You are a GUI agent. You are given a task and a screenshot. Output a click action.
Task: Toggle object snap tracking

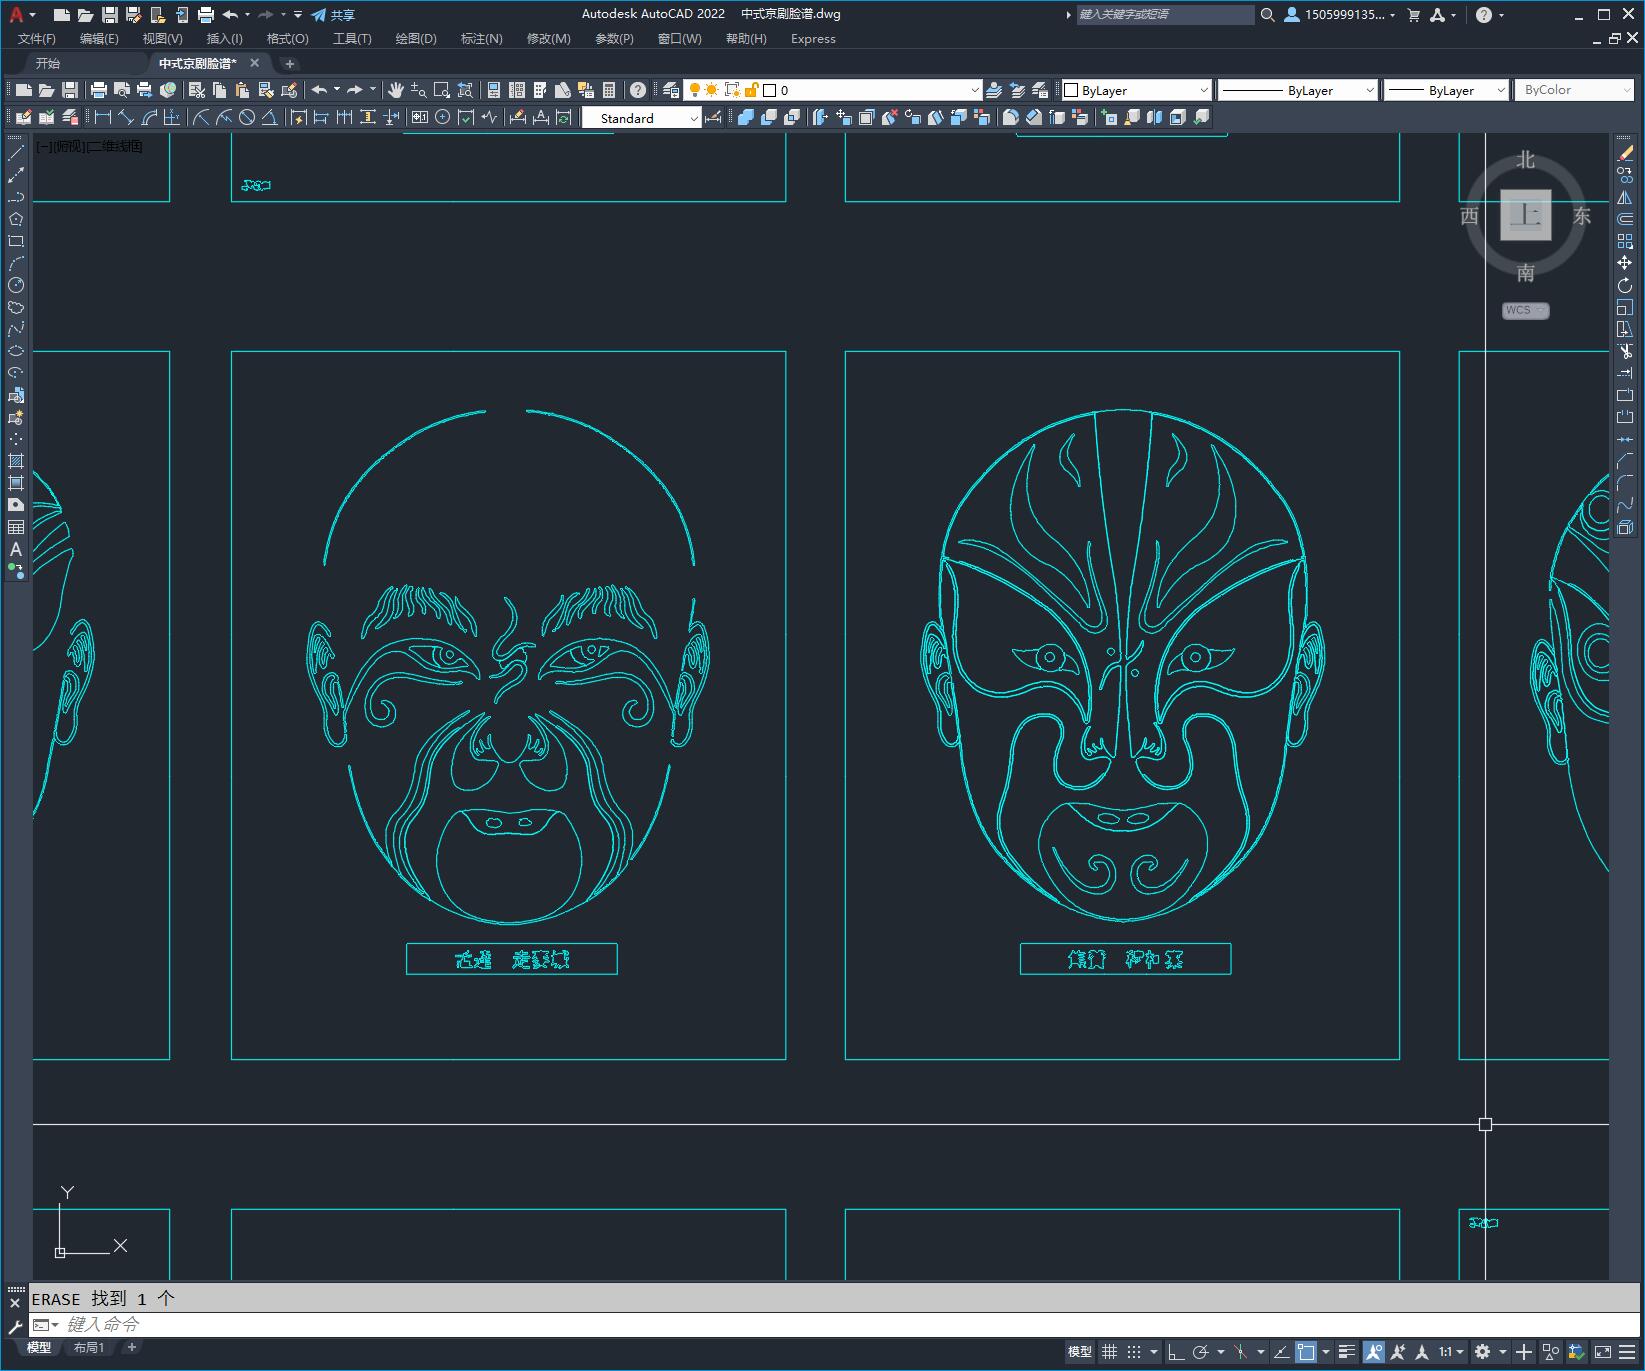pyautogui.click(x=1282, y=1352)
